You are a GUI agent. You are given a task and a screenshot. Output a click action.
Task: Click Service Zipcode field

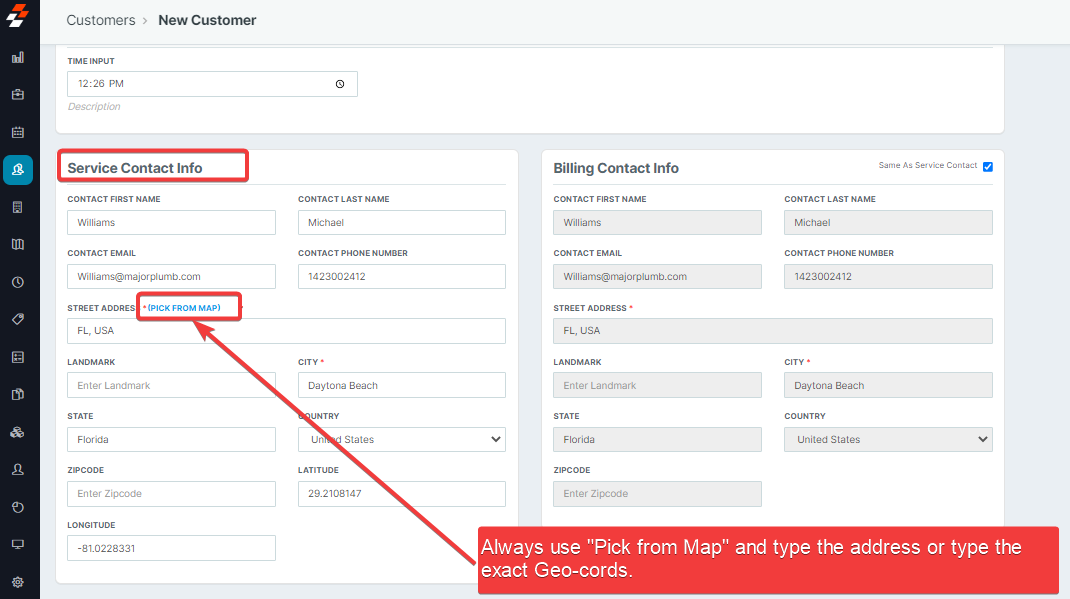click(171, 494)
